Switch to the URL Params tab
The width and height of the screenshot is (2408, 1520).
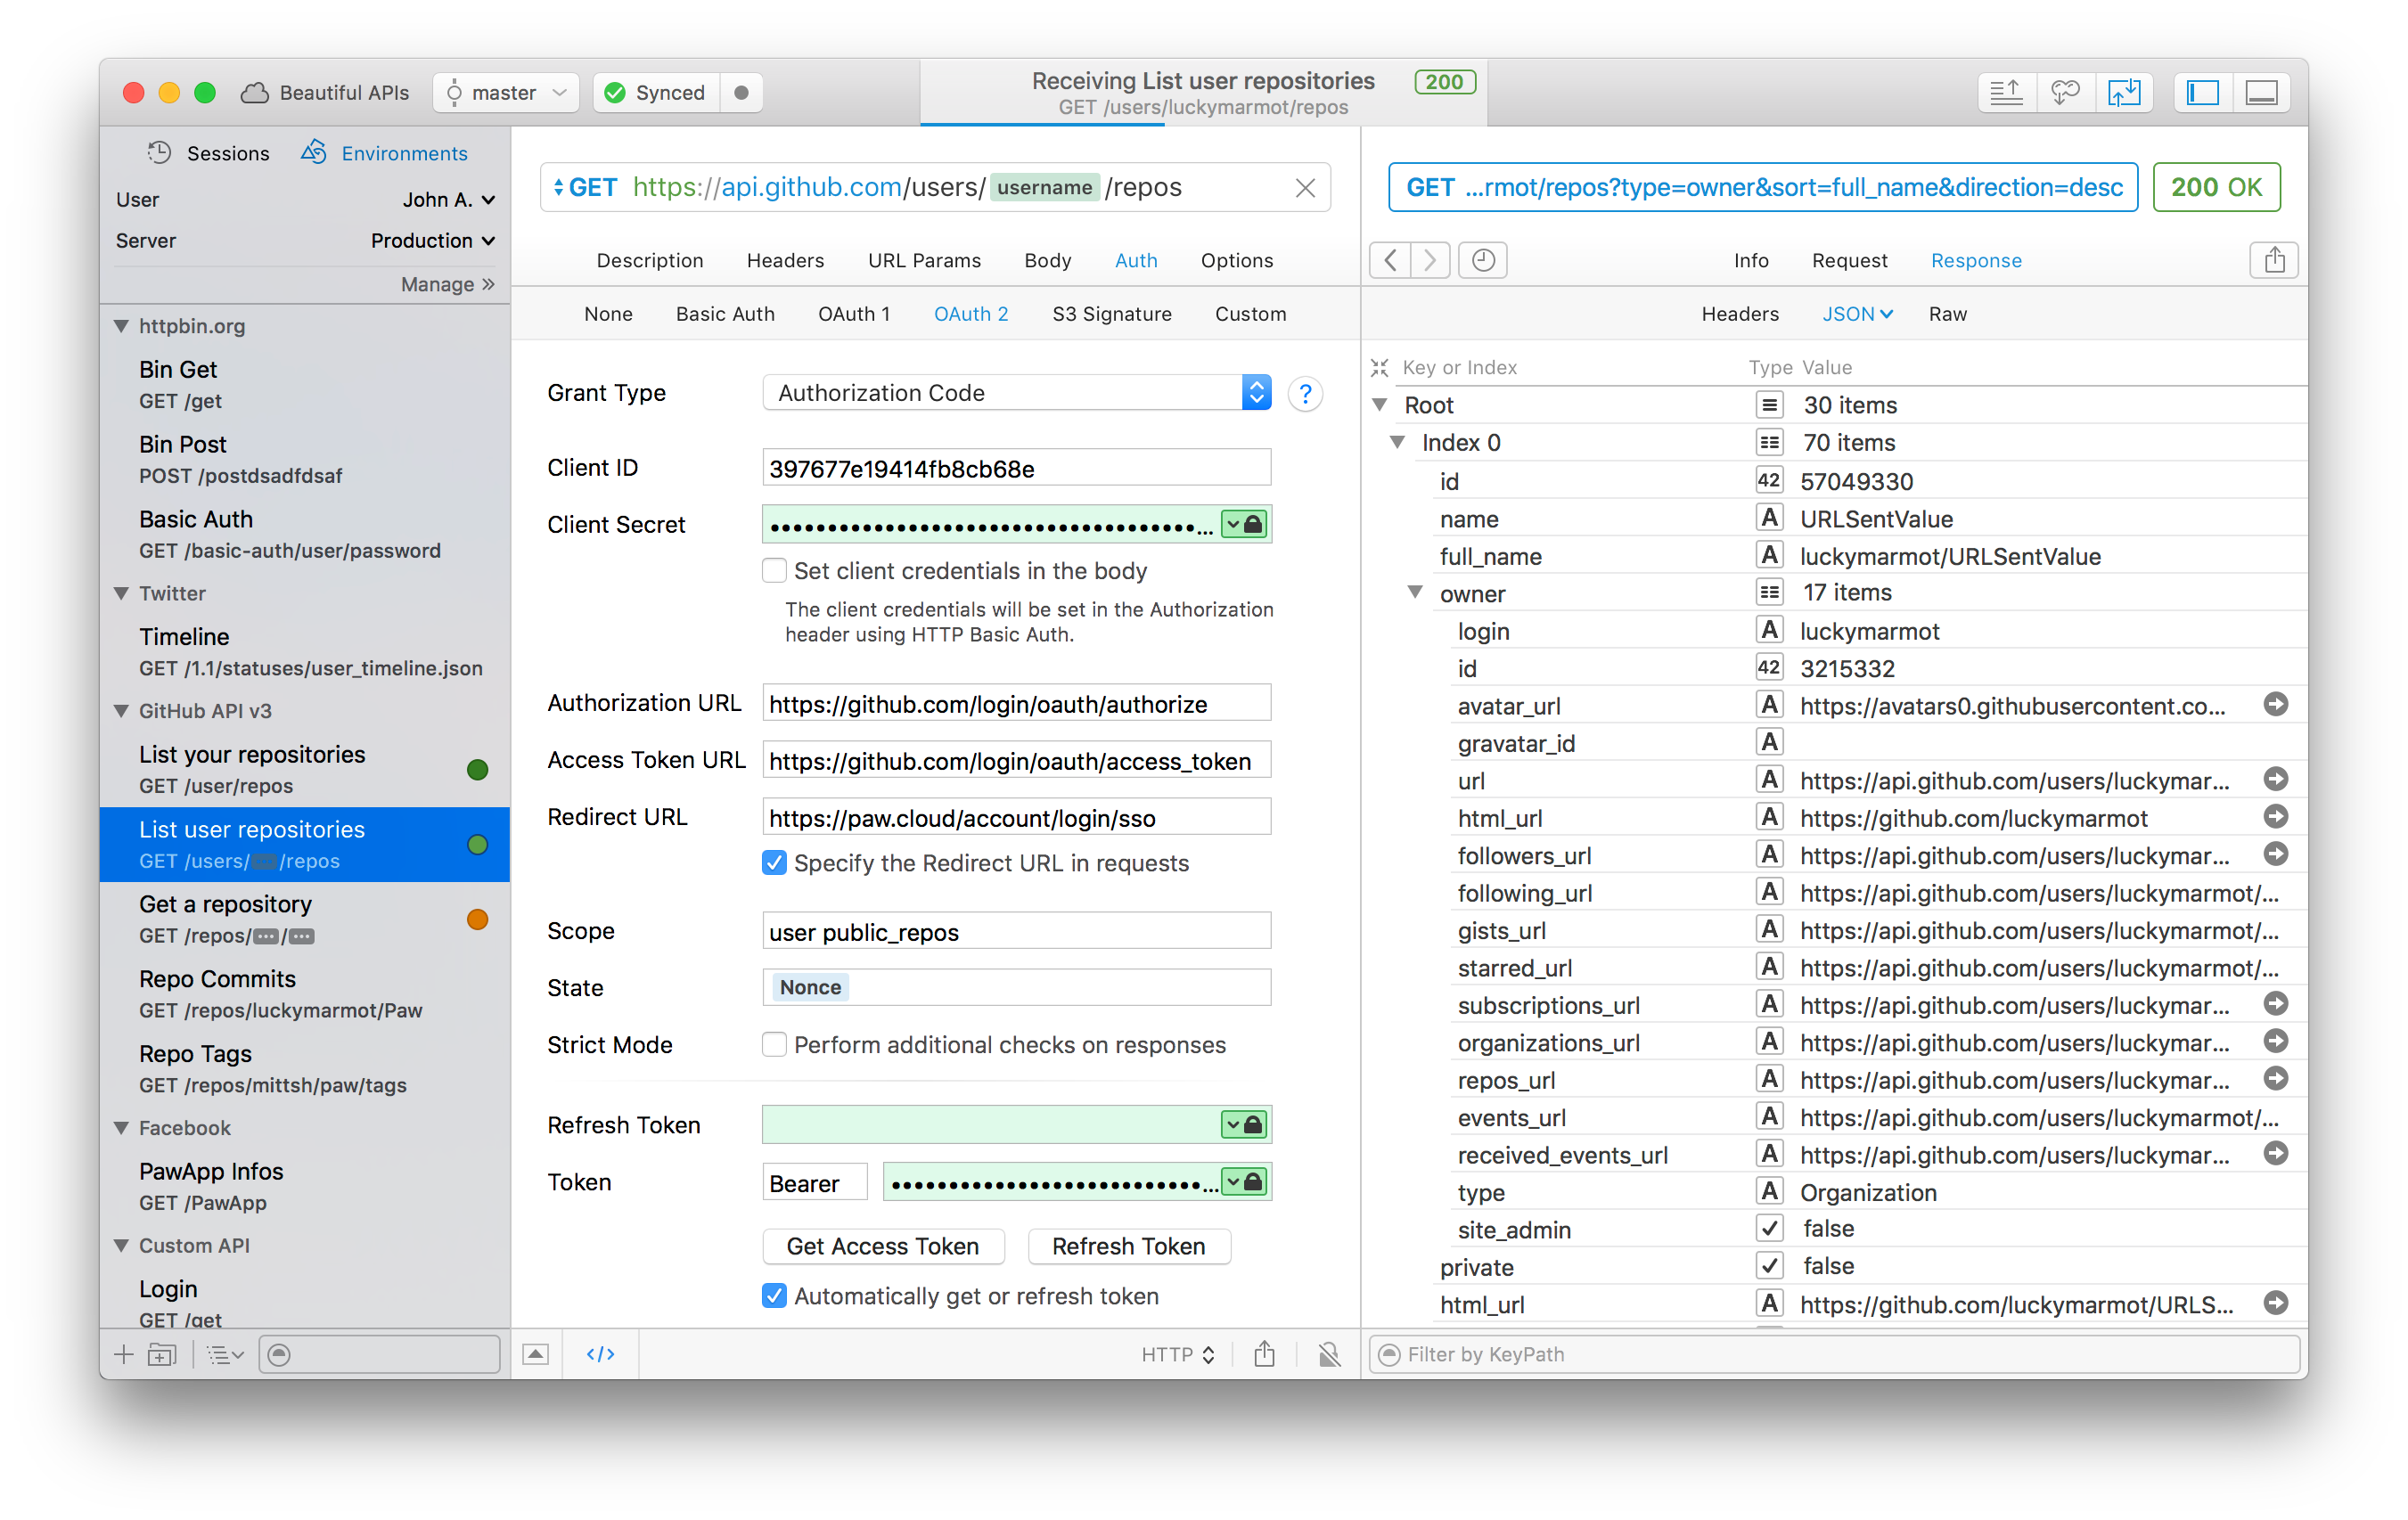tap(923, 260)
